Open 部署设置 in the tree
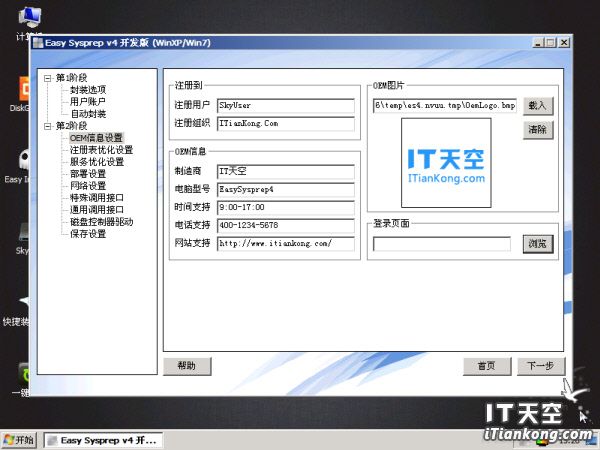600x450 pixels. tap(88, 174)
